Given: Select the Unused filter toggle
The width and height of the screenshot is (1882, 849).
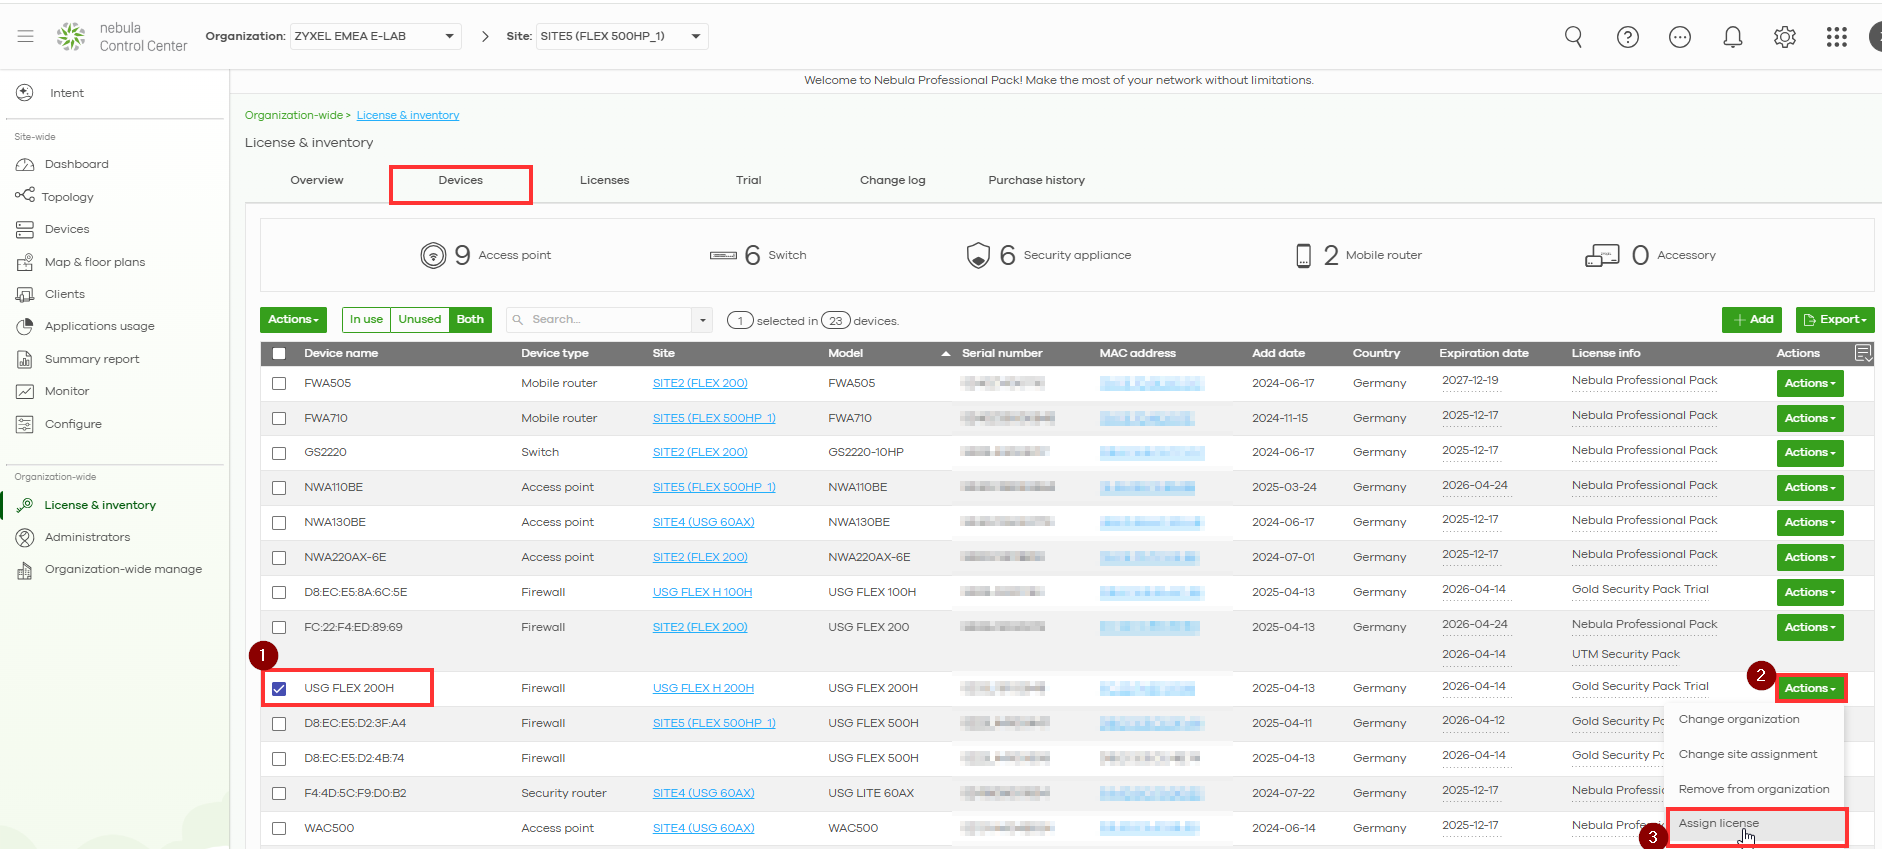Looking at the screenshot, I should point(420,319).
